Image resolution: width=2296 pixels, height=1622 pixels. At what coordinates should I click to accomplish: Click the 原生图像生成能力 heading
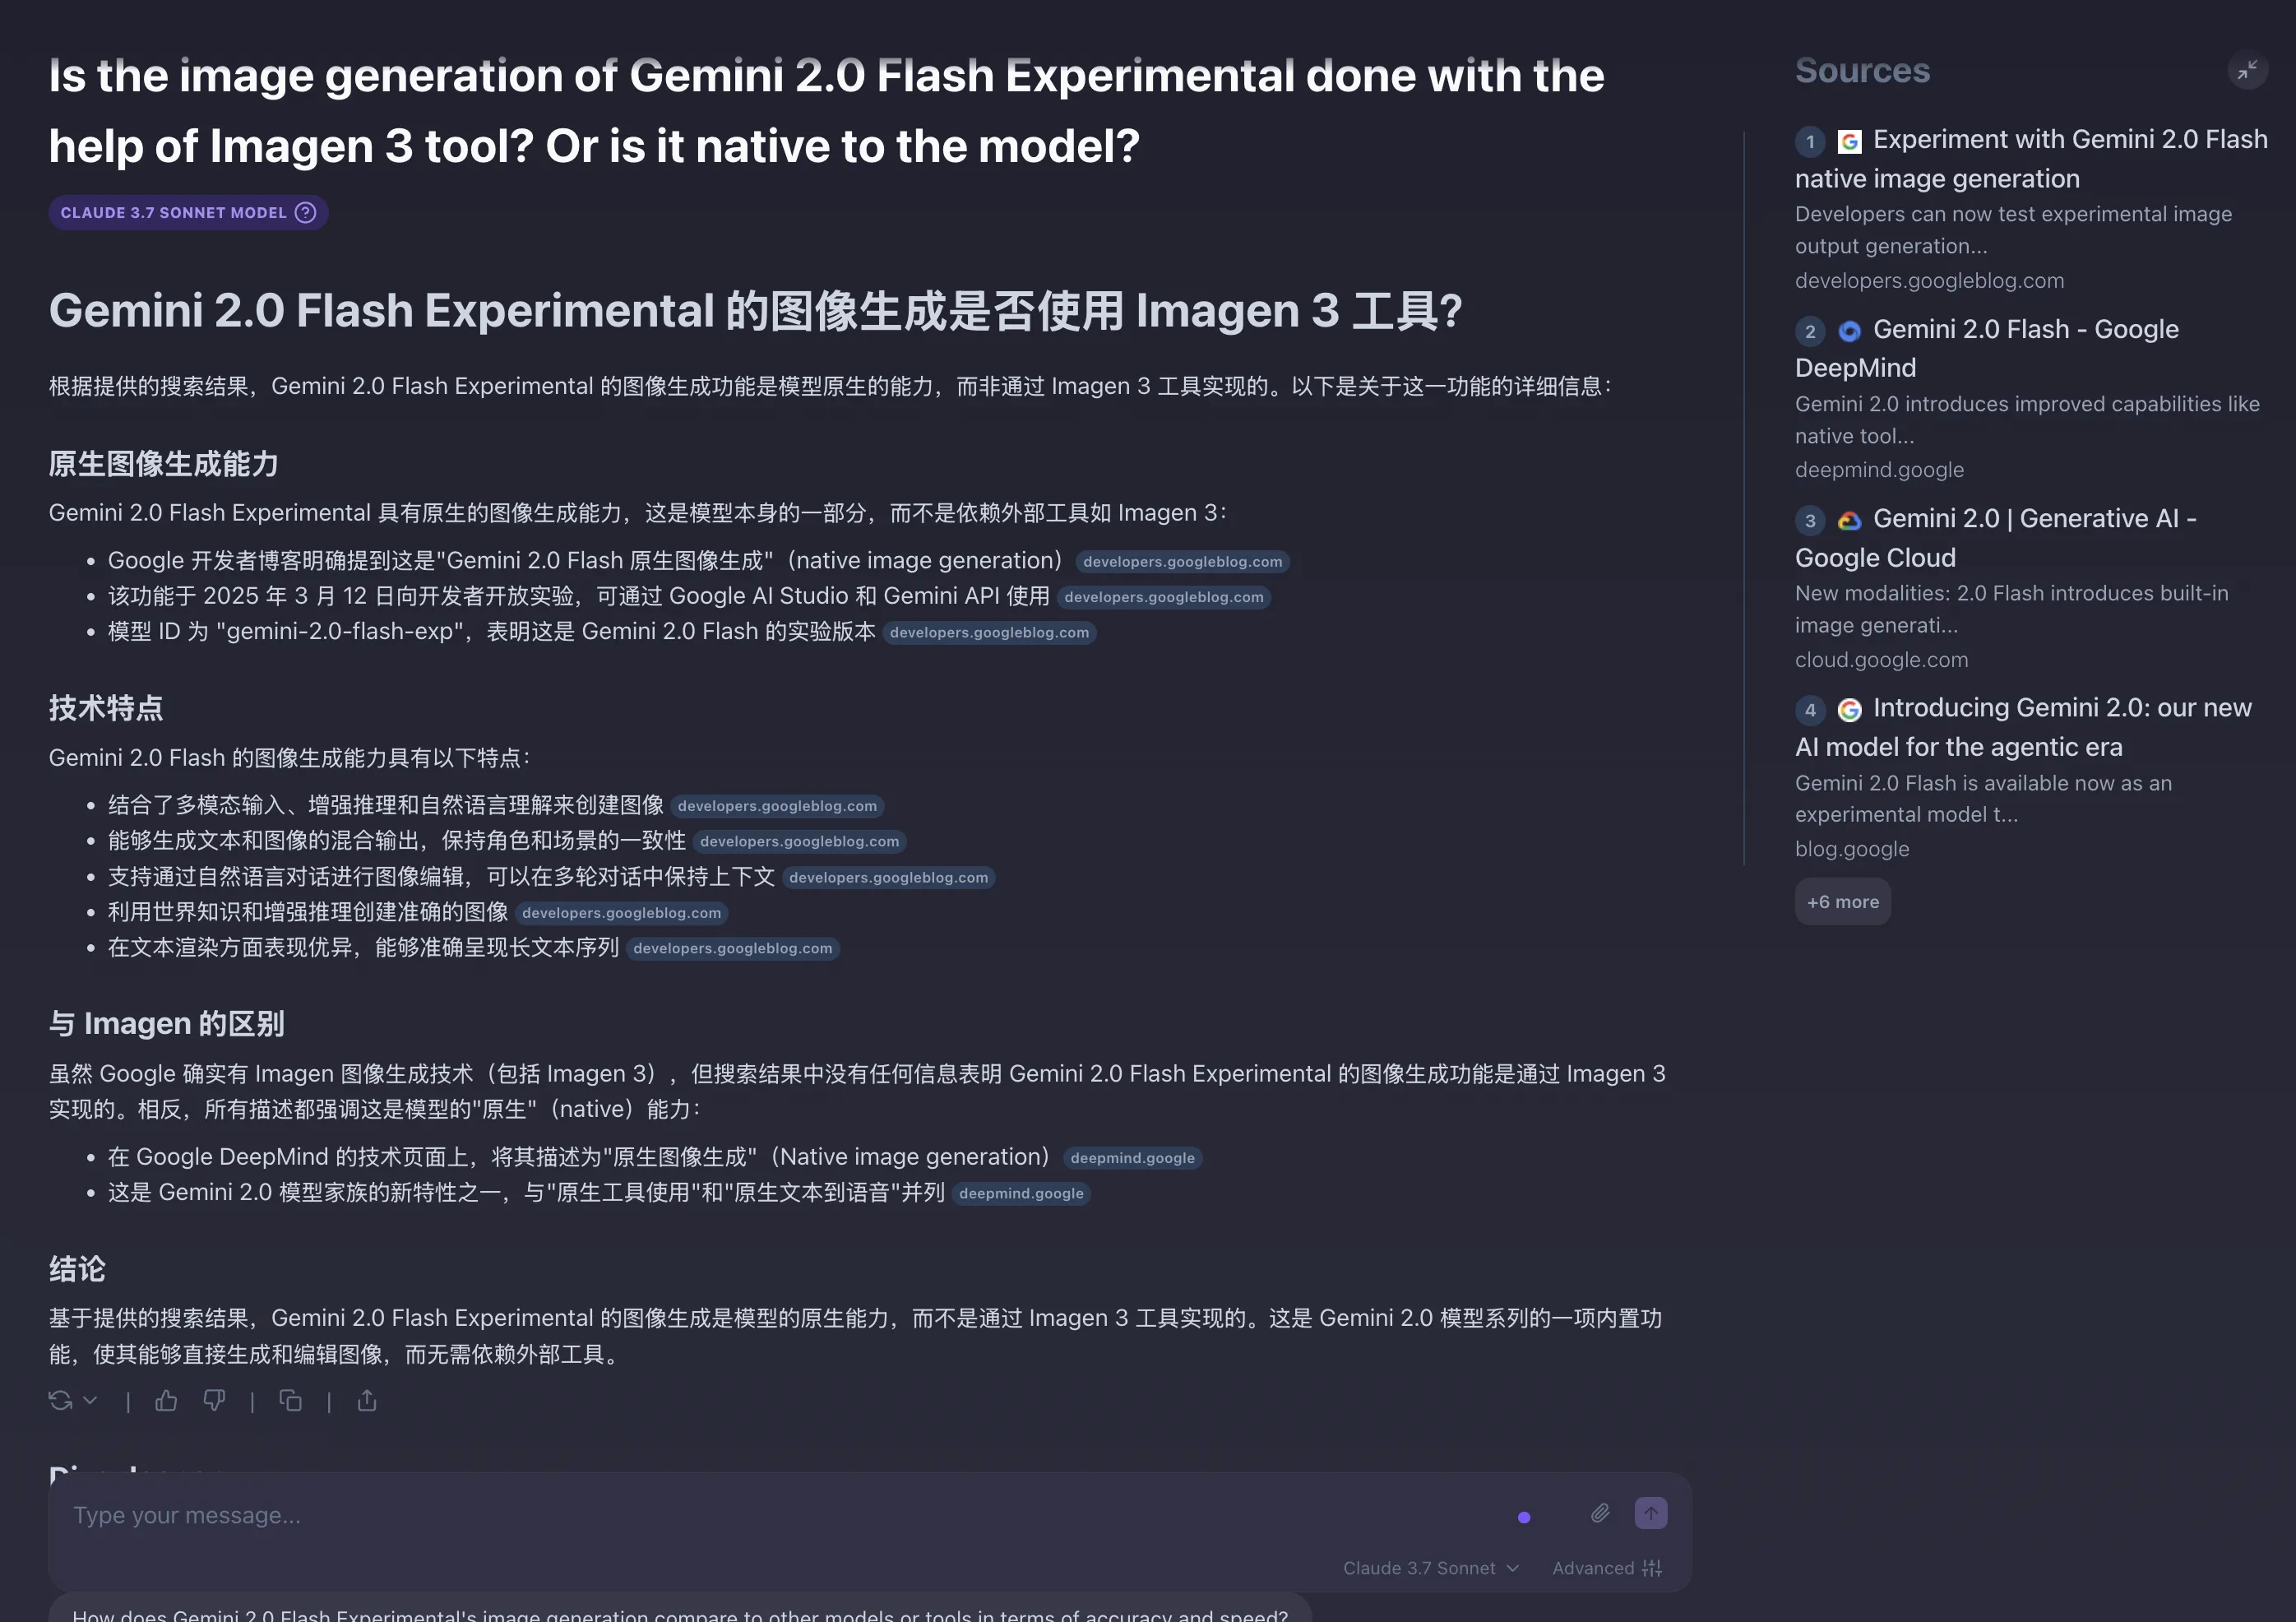pyautogui.click(x=163, y=464)
